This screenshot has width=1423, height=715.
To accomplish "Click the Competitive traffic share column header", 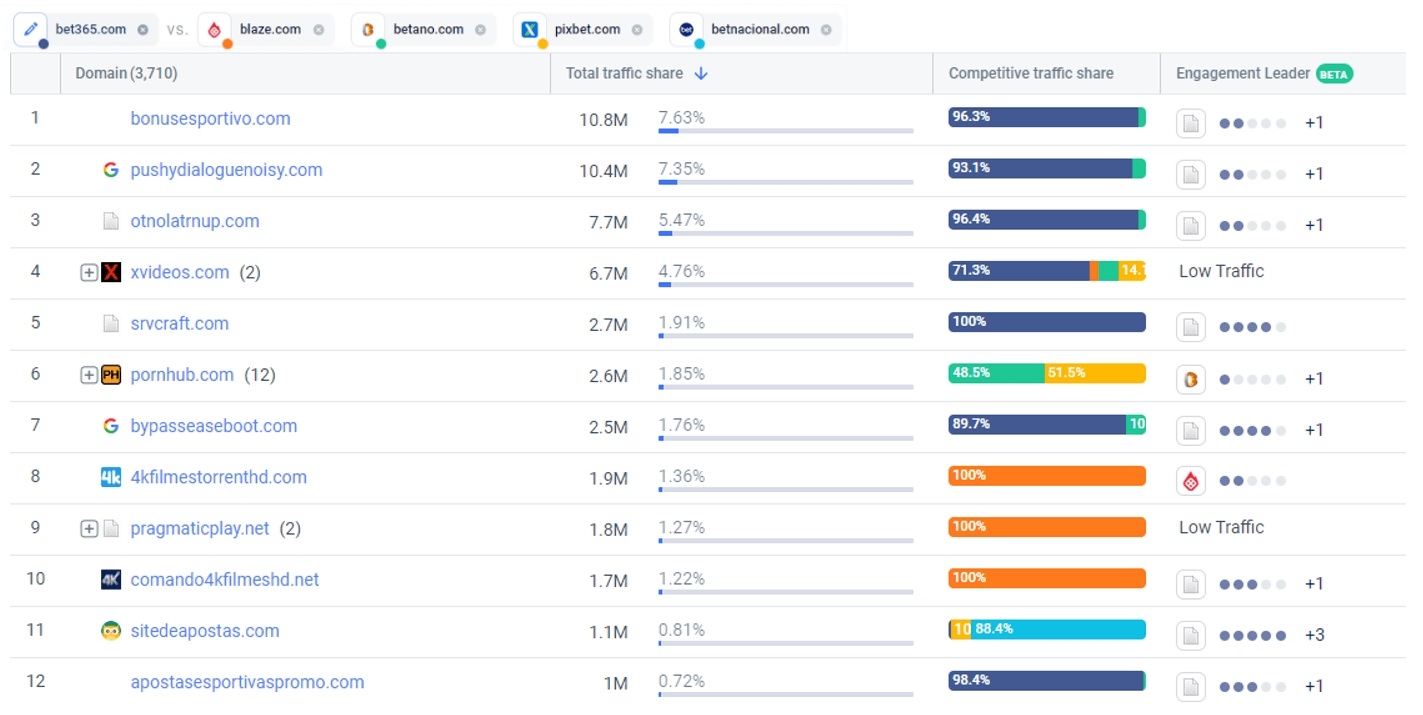I will [1030, 73].
